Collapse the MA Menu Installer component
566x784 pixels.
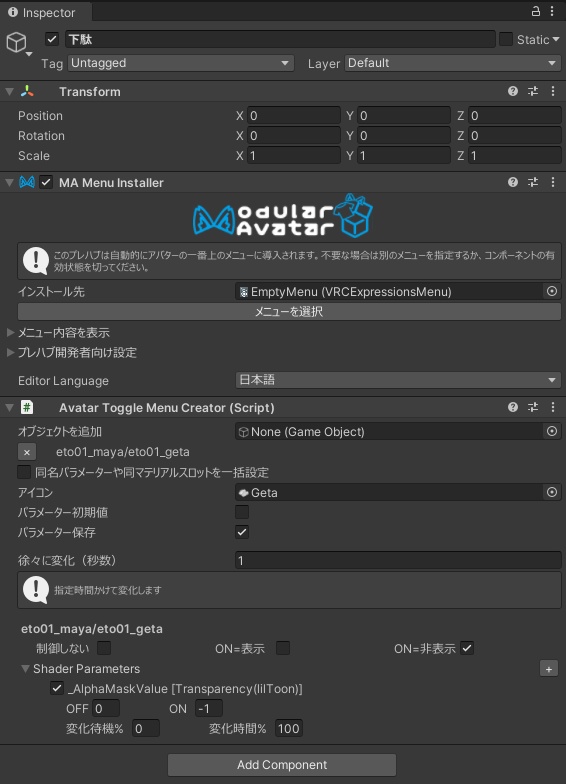tap(9, 182)
